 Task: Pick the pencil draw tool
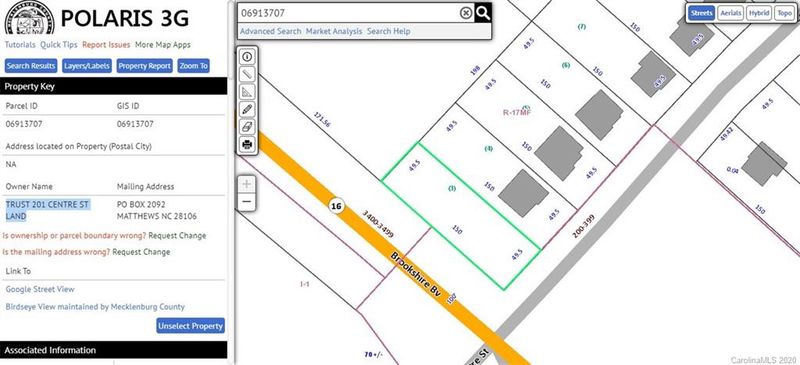247,109
